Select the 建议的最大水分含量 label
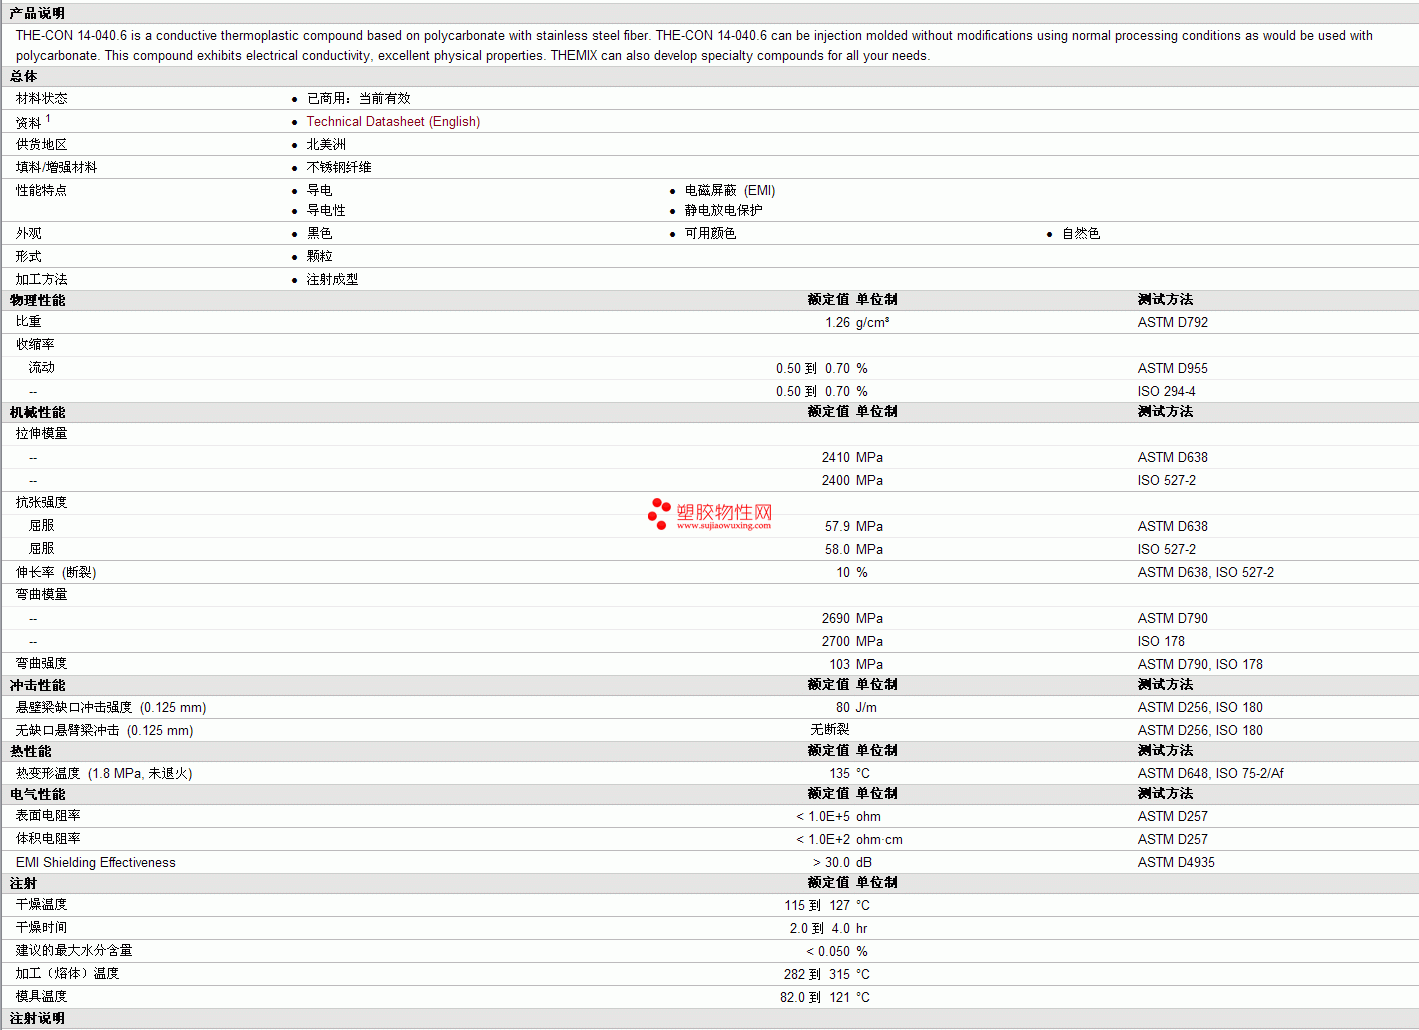This screenshot has width=1419, height=1030. (74, 950)
